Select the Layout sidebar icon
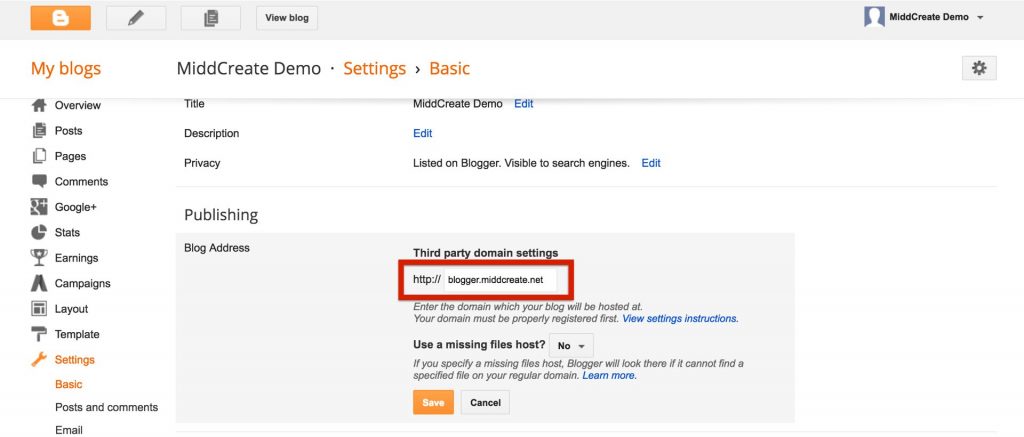Image resolution: width=1024 pixels, height=437 pixels. pos(39,309)
